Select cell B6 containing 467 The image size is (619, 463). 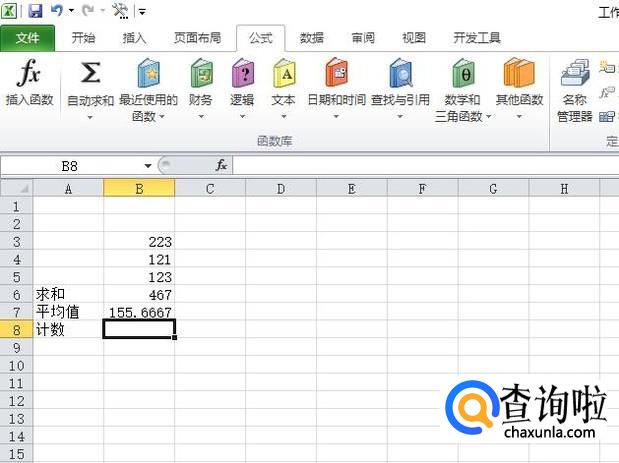139,295
